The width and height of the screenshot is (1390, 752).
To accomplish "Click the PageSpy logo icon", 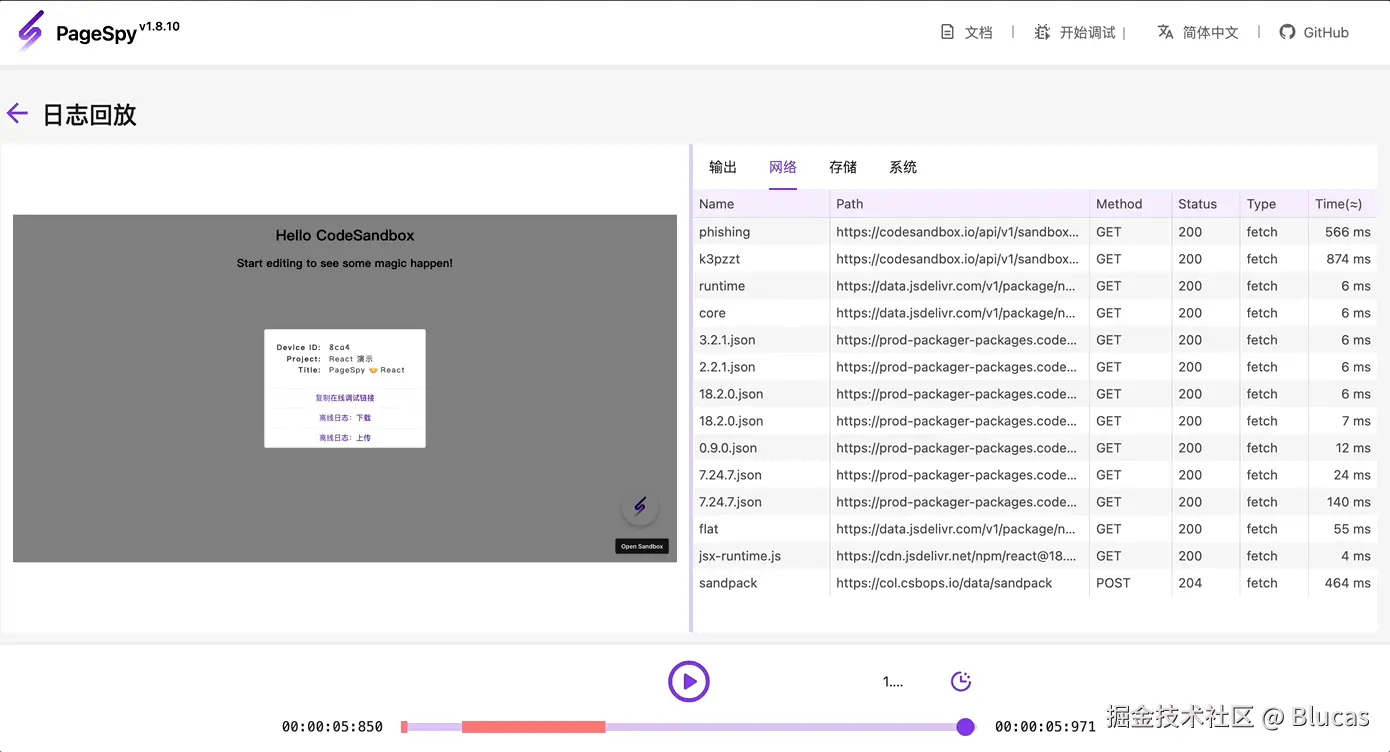I will point(31,31).
